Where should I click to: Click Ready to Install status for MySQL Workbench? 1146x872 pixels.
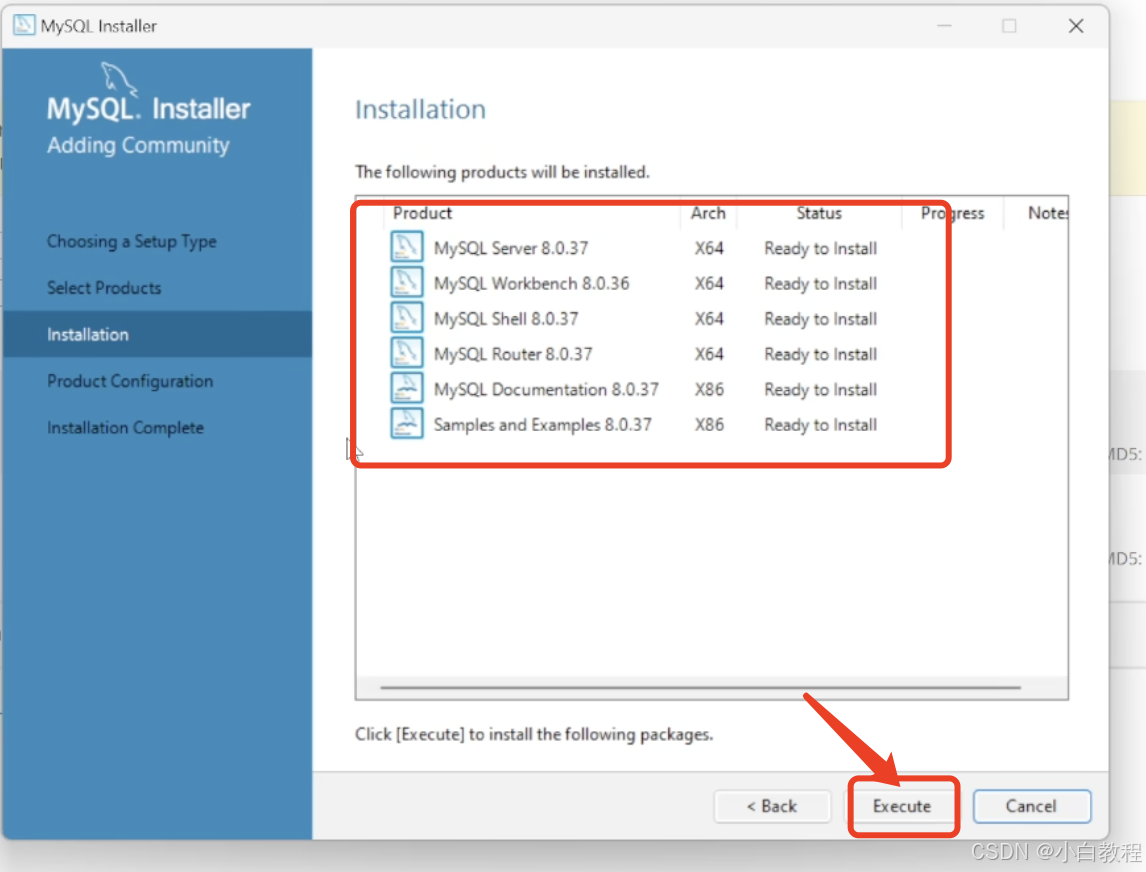pyautogui.click(x=821, y=284)
